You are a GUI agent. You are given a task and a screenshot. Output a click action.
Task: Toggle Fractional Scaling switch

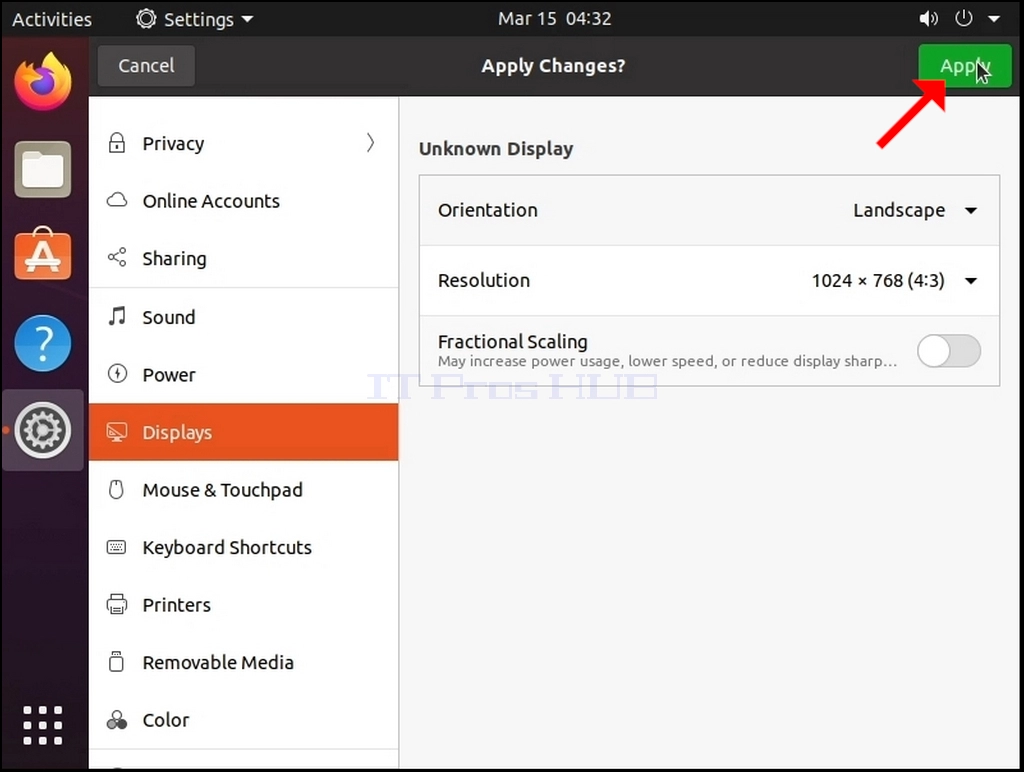[x=948, y=351]
